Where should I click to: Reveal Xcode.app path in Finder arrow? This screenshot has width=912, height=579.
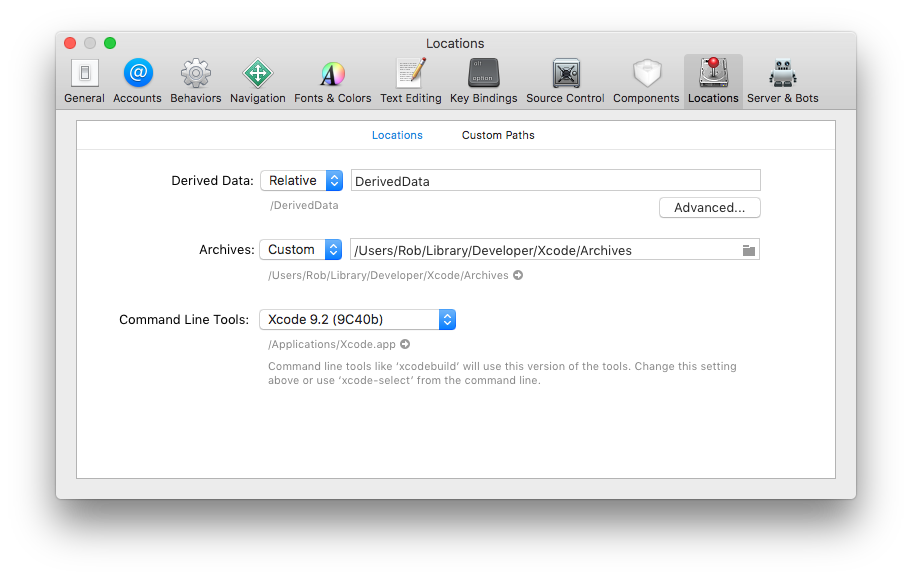(x=405, y=344)
